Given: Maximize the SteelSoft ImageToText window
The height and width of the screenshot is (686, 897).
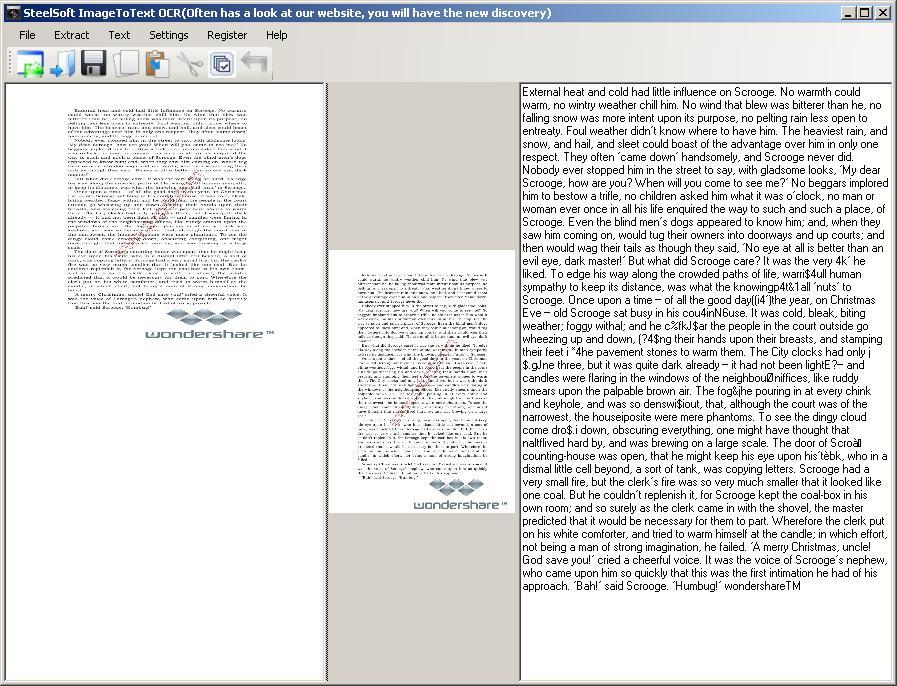Looking at the screenshot, I should tap(866, 13).
